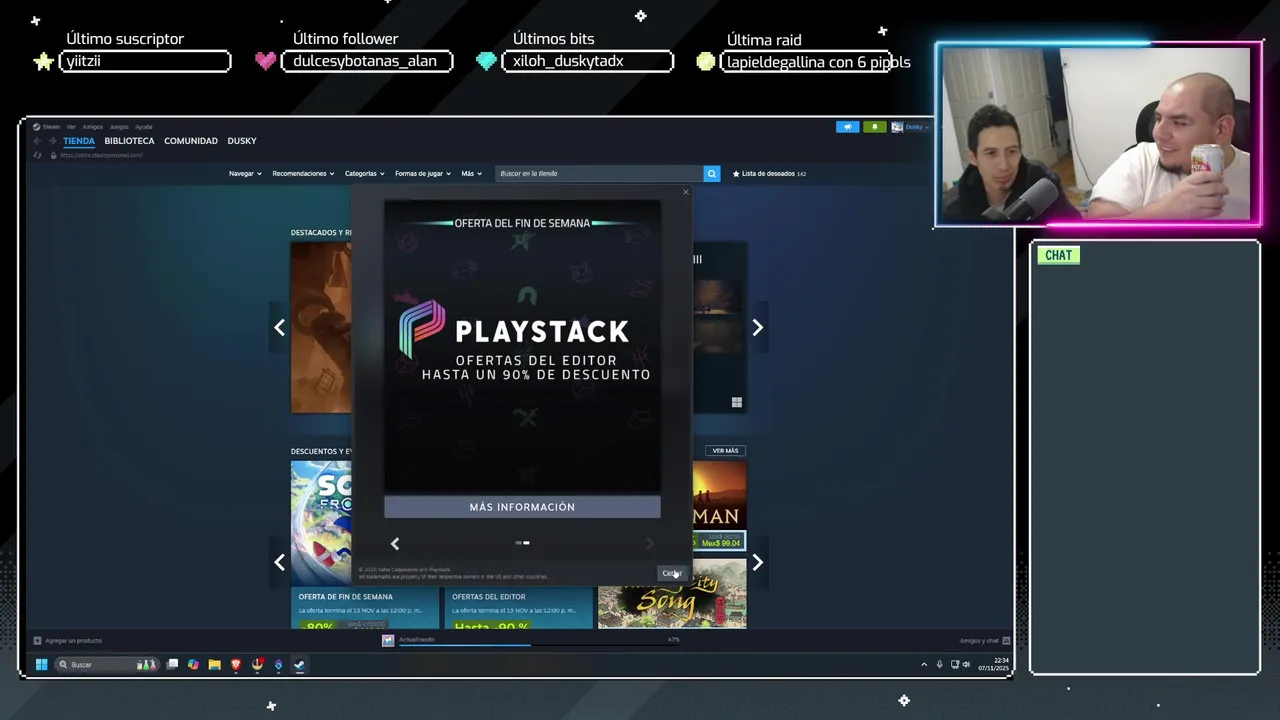Open Copilot from the taskbar
Viewport: 1280px width, 720px height.
point(193,664)
